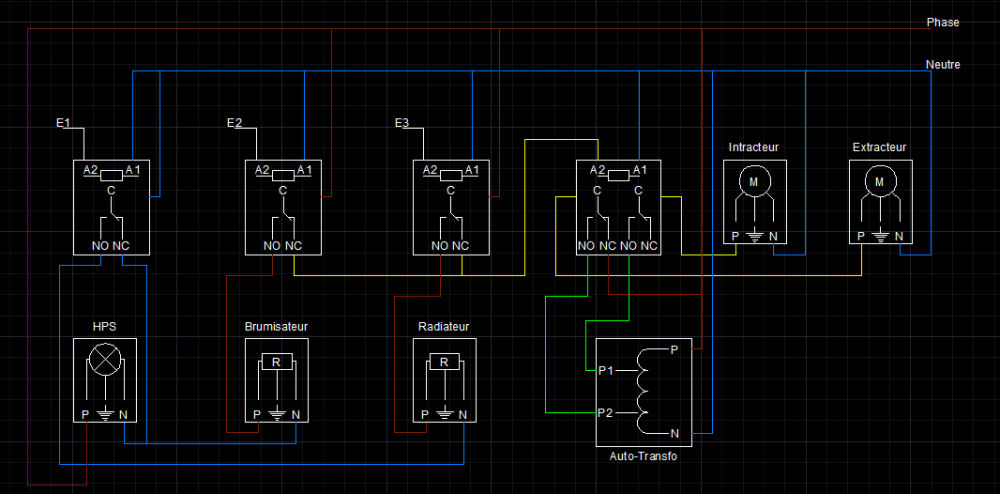Select the Intracteur motor symbol
Image resolution: width=1000 pixels, height=494 pixels.
754,181
